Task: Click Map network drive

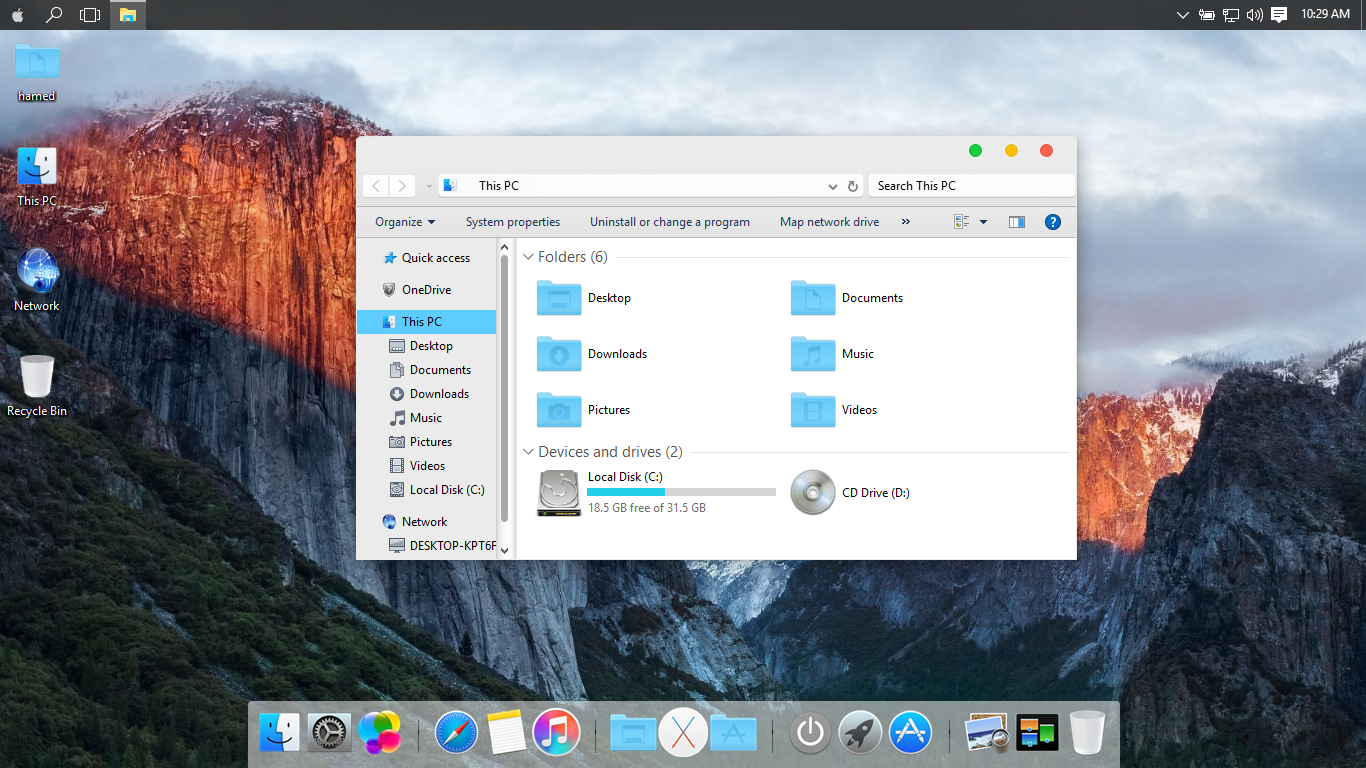Action: (829, 222)
